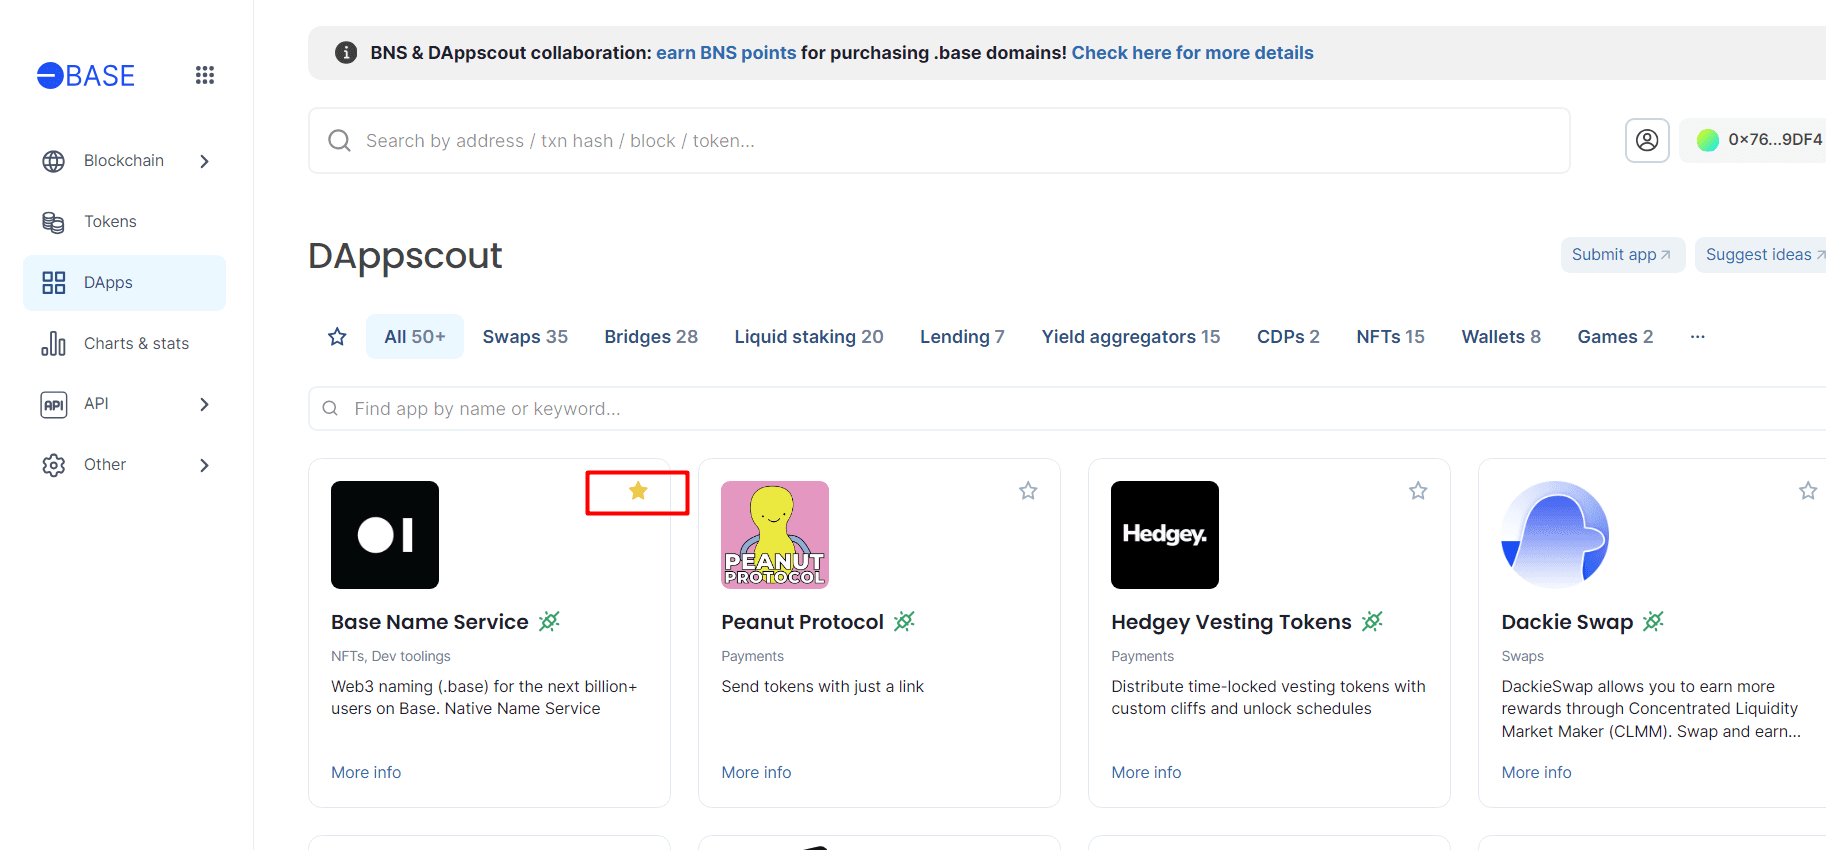The image size is (1826, 850).
Task: Click the API icon in sidebar
Action: (54, 404)
